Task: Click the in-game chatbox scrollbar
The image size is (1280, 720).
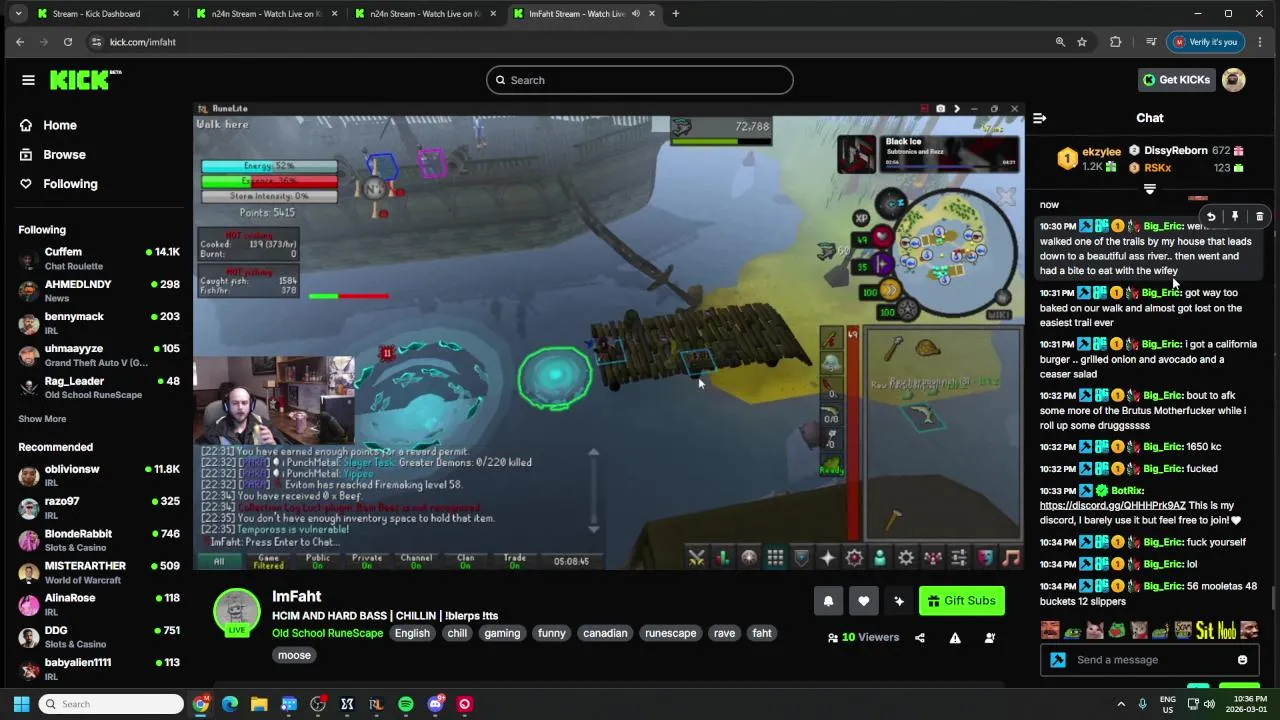Action: point(593,490)
